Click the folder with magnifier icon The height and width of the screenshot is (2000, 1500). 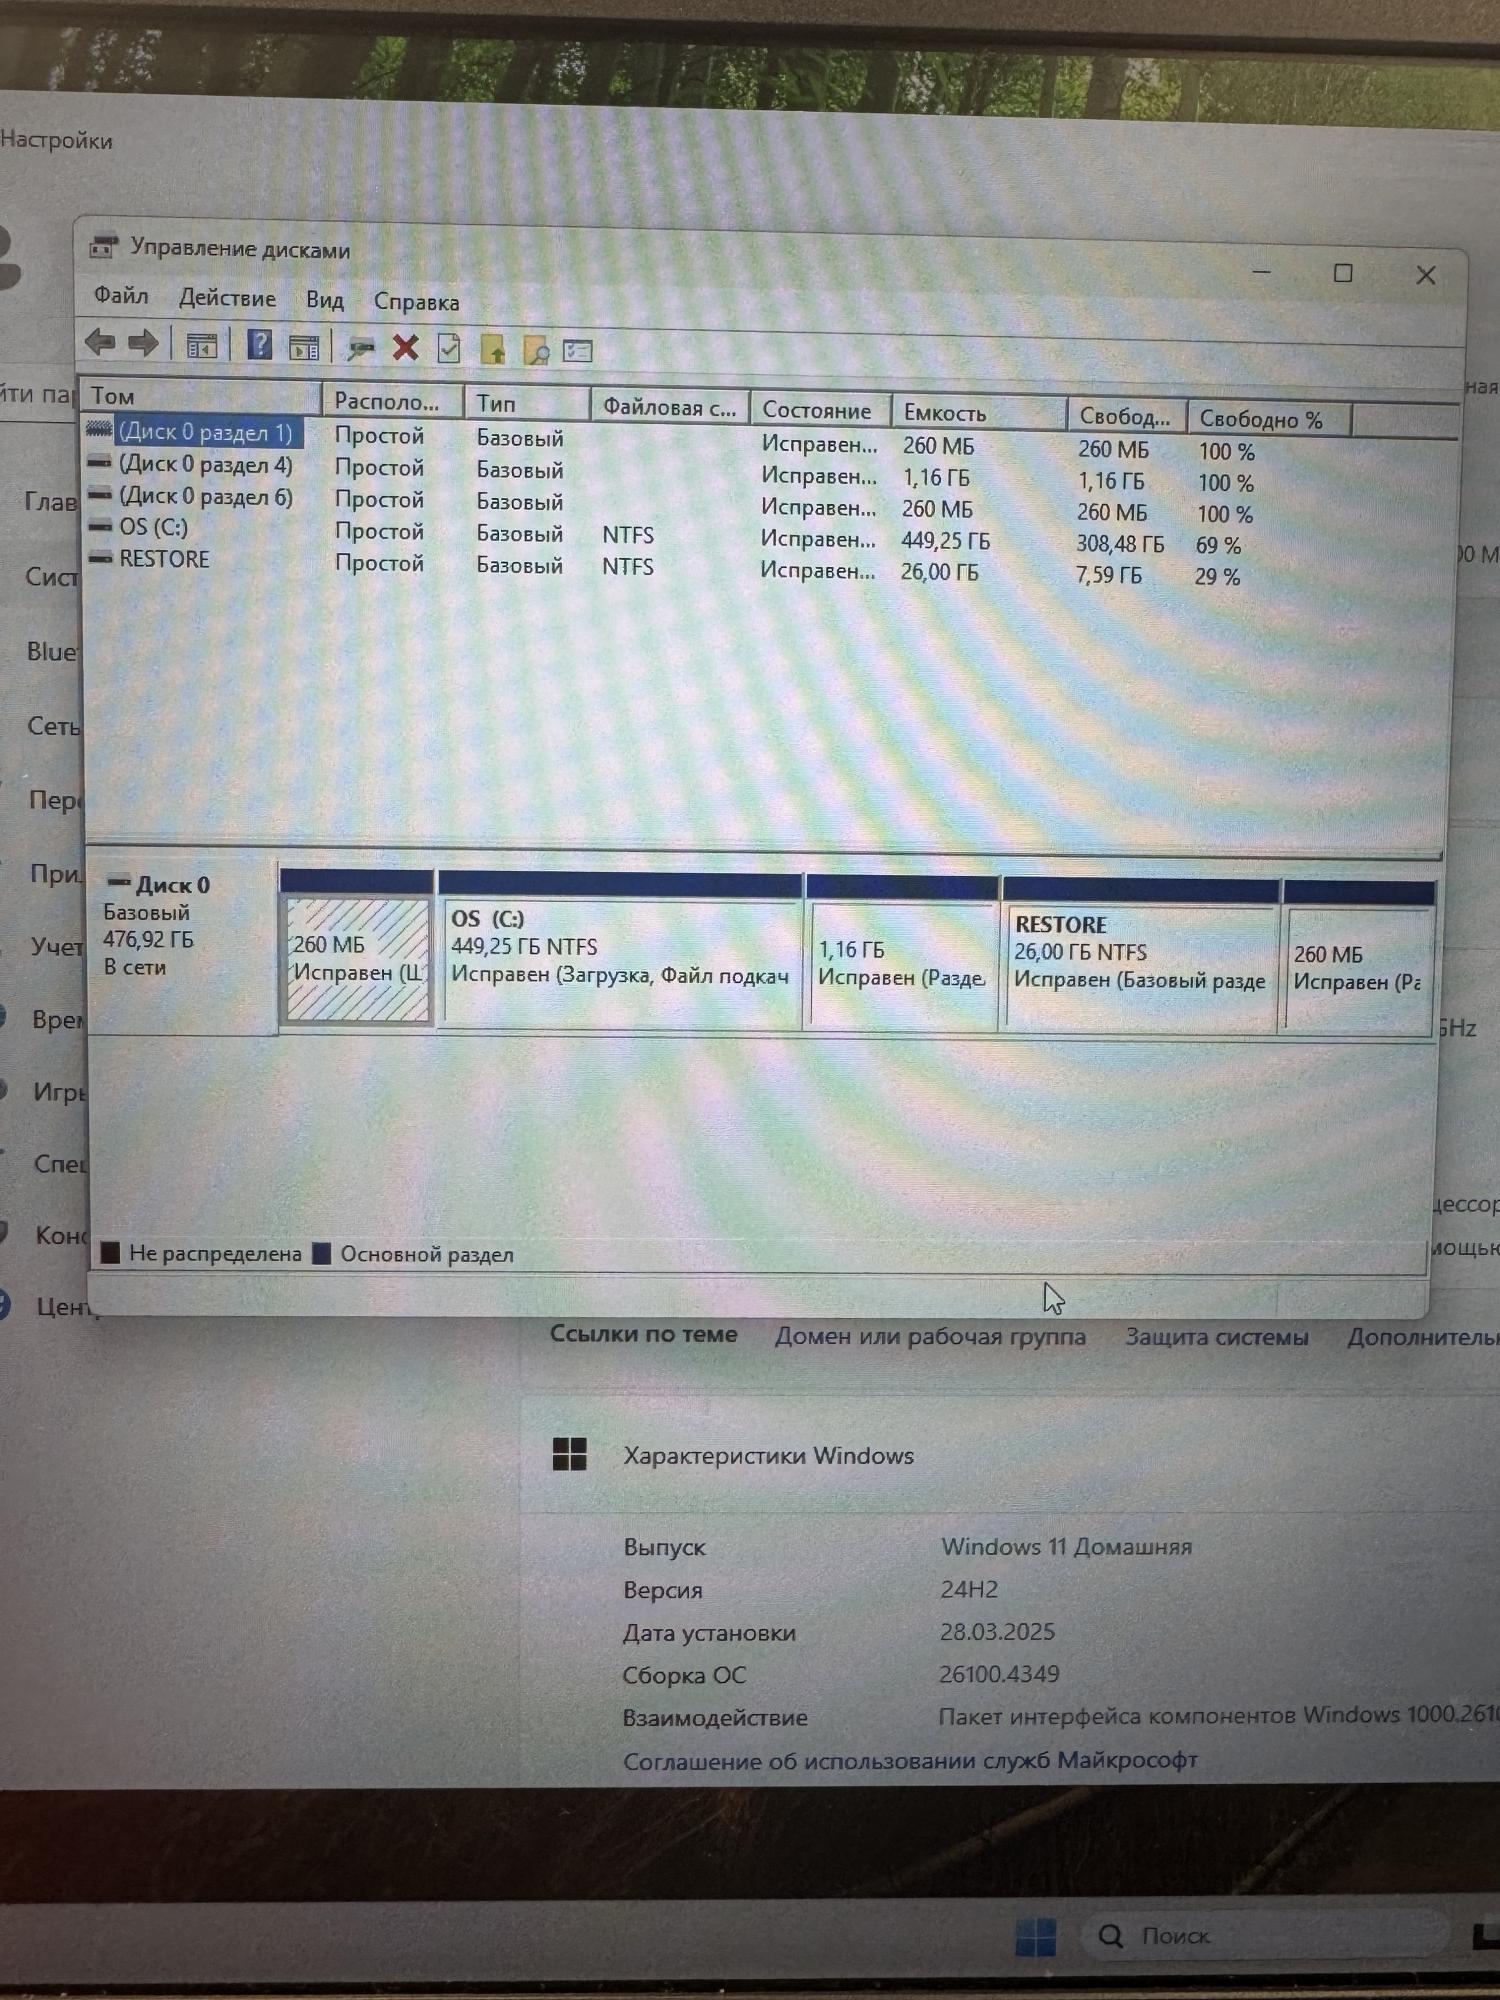tap(536, 351)
